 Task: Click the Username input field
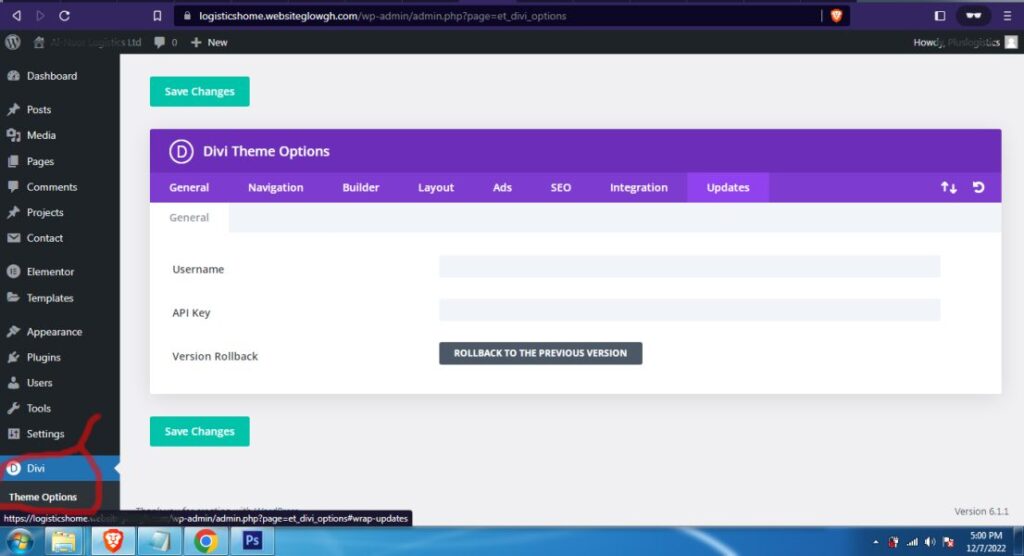[689, 267]
